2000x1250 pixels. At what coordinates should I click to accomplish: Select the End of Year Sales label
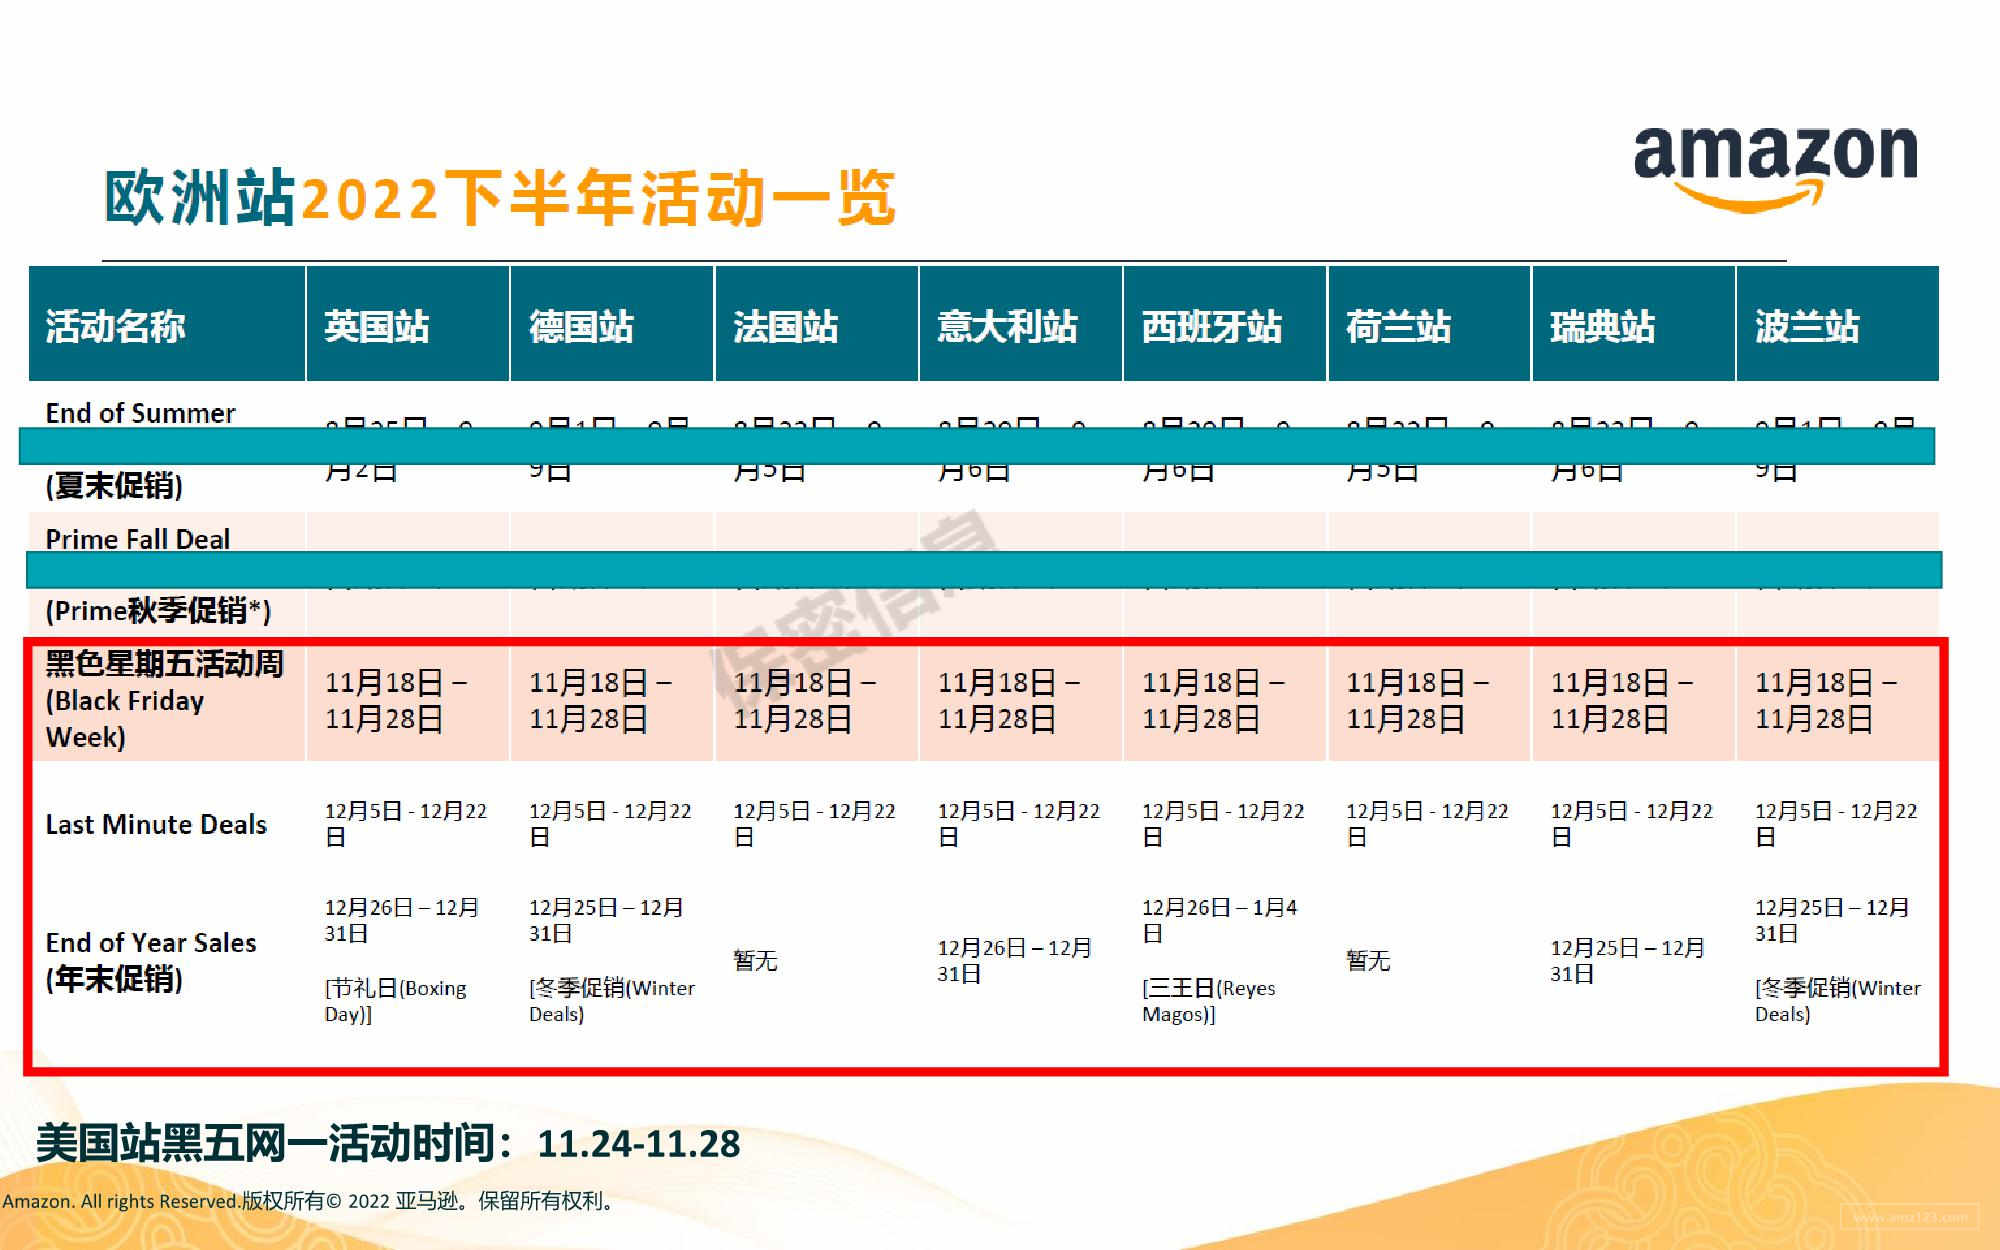[151, 942]
